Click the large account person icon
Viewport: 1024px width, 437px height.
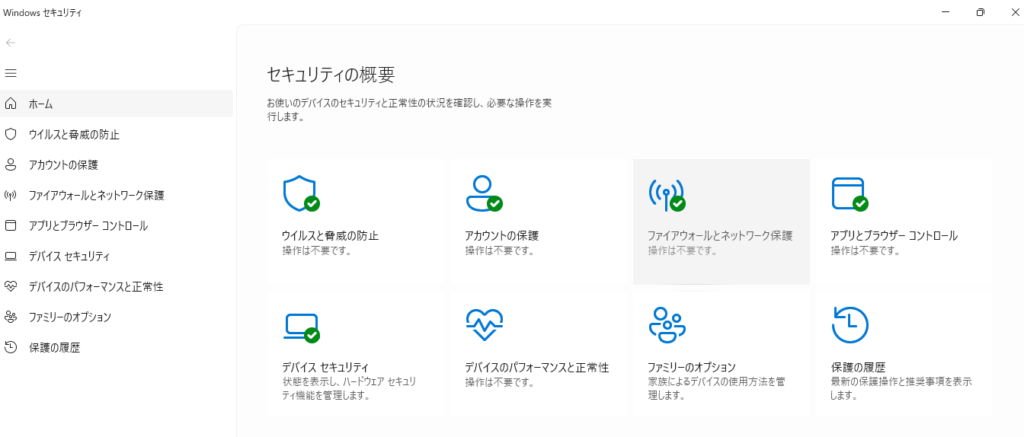484,193
